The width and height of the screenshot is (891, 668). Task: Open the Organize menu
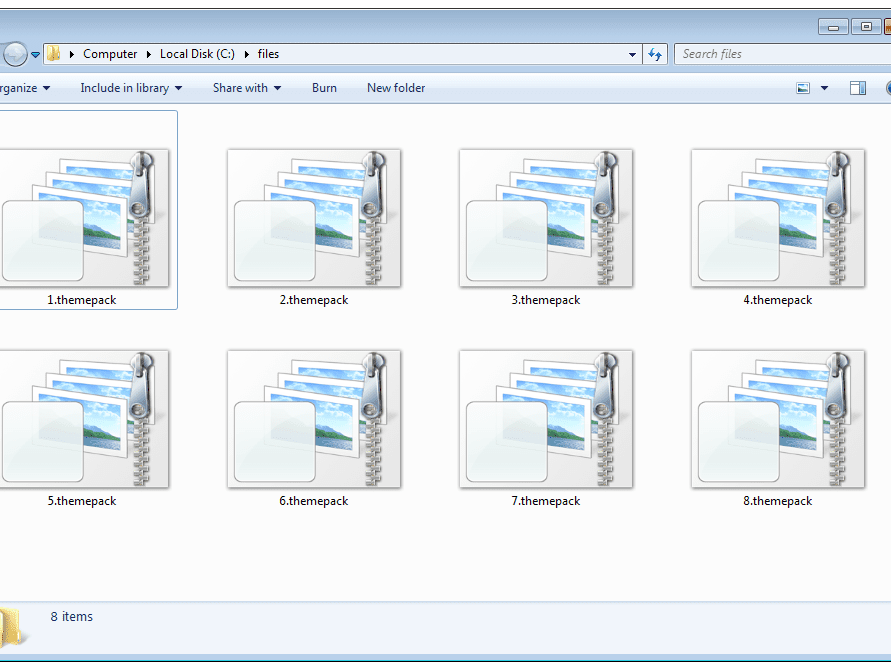pyautogui.click(x=24, y=88)
